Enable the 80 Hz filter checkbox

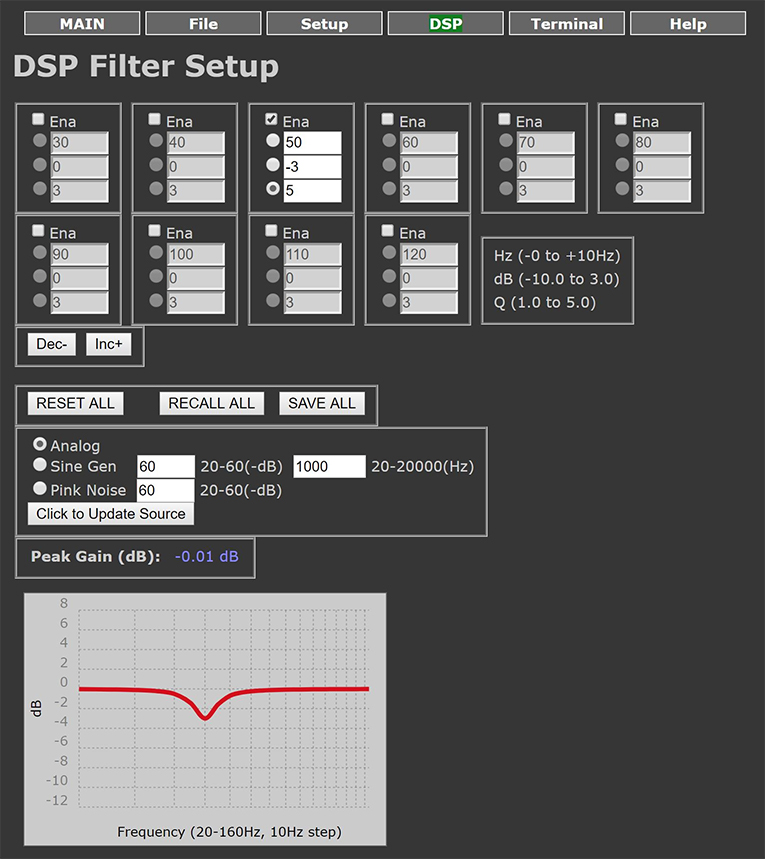[621, 120]
